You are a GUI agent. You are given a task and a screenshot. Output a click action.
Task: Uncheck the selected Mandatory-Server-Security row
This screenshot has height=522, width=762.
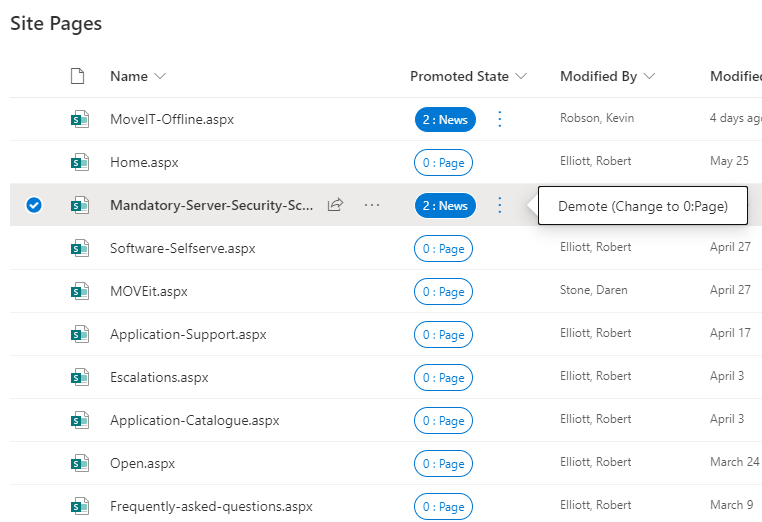pyautogui.click(x=34, y=205)
